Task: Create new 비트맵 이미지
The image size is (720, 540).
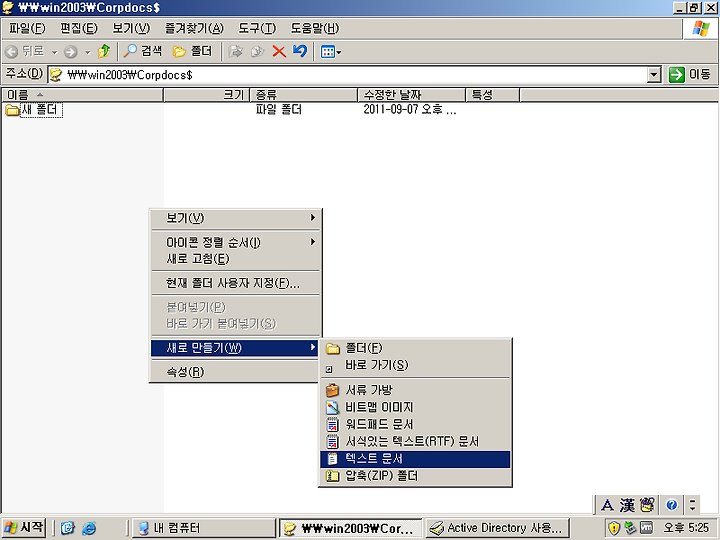Action: tap(416, 407)
